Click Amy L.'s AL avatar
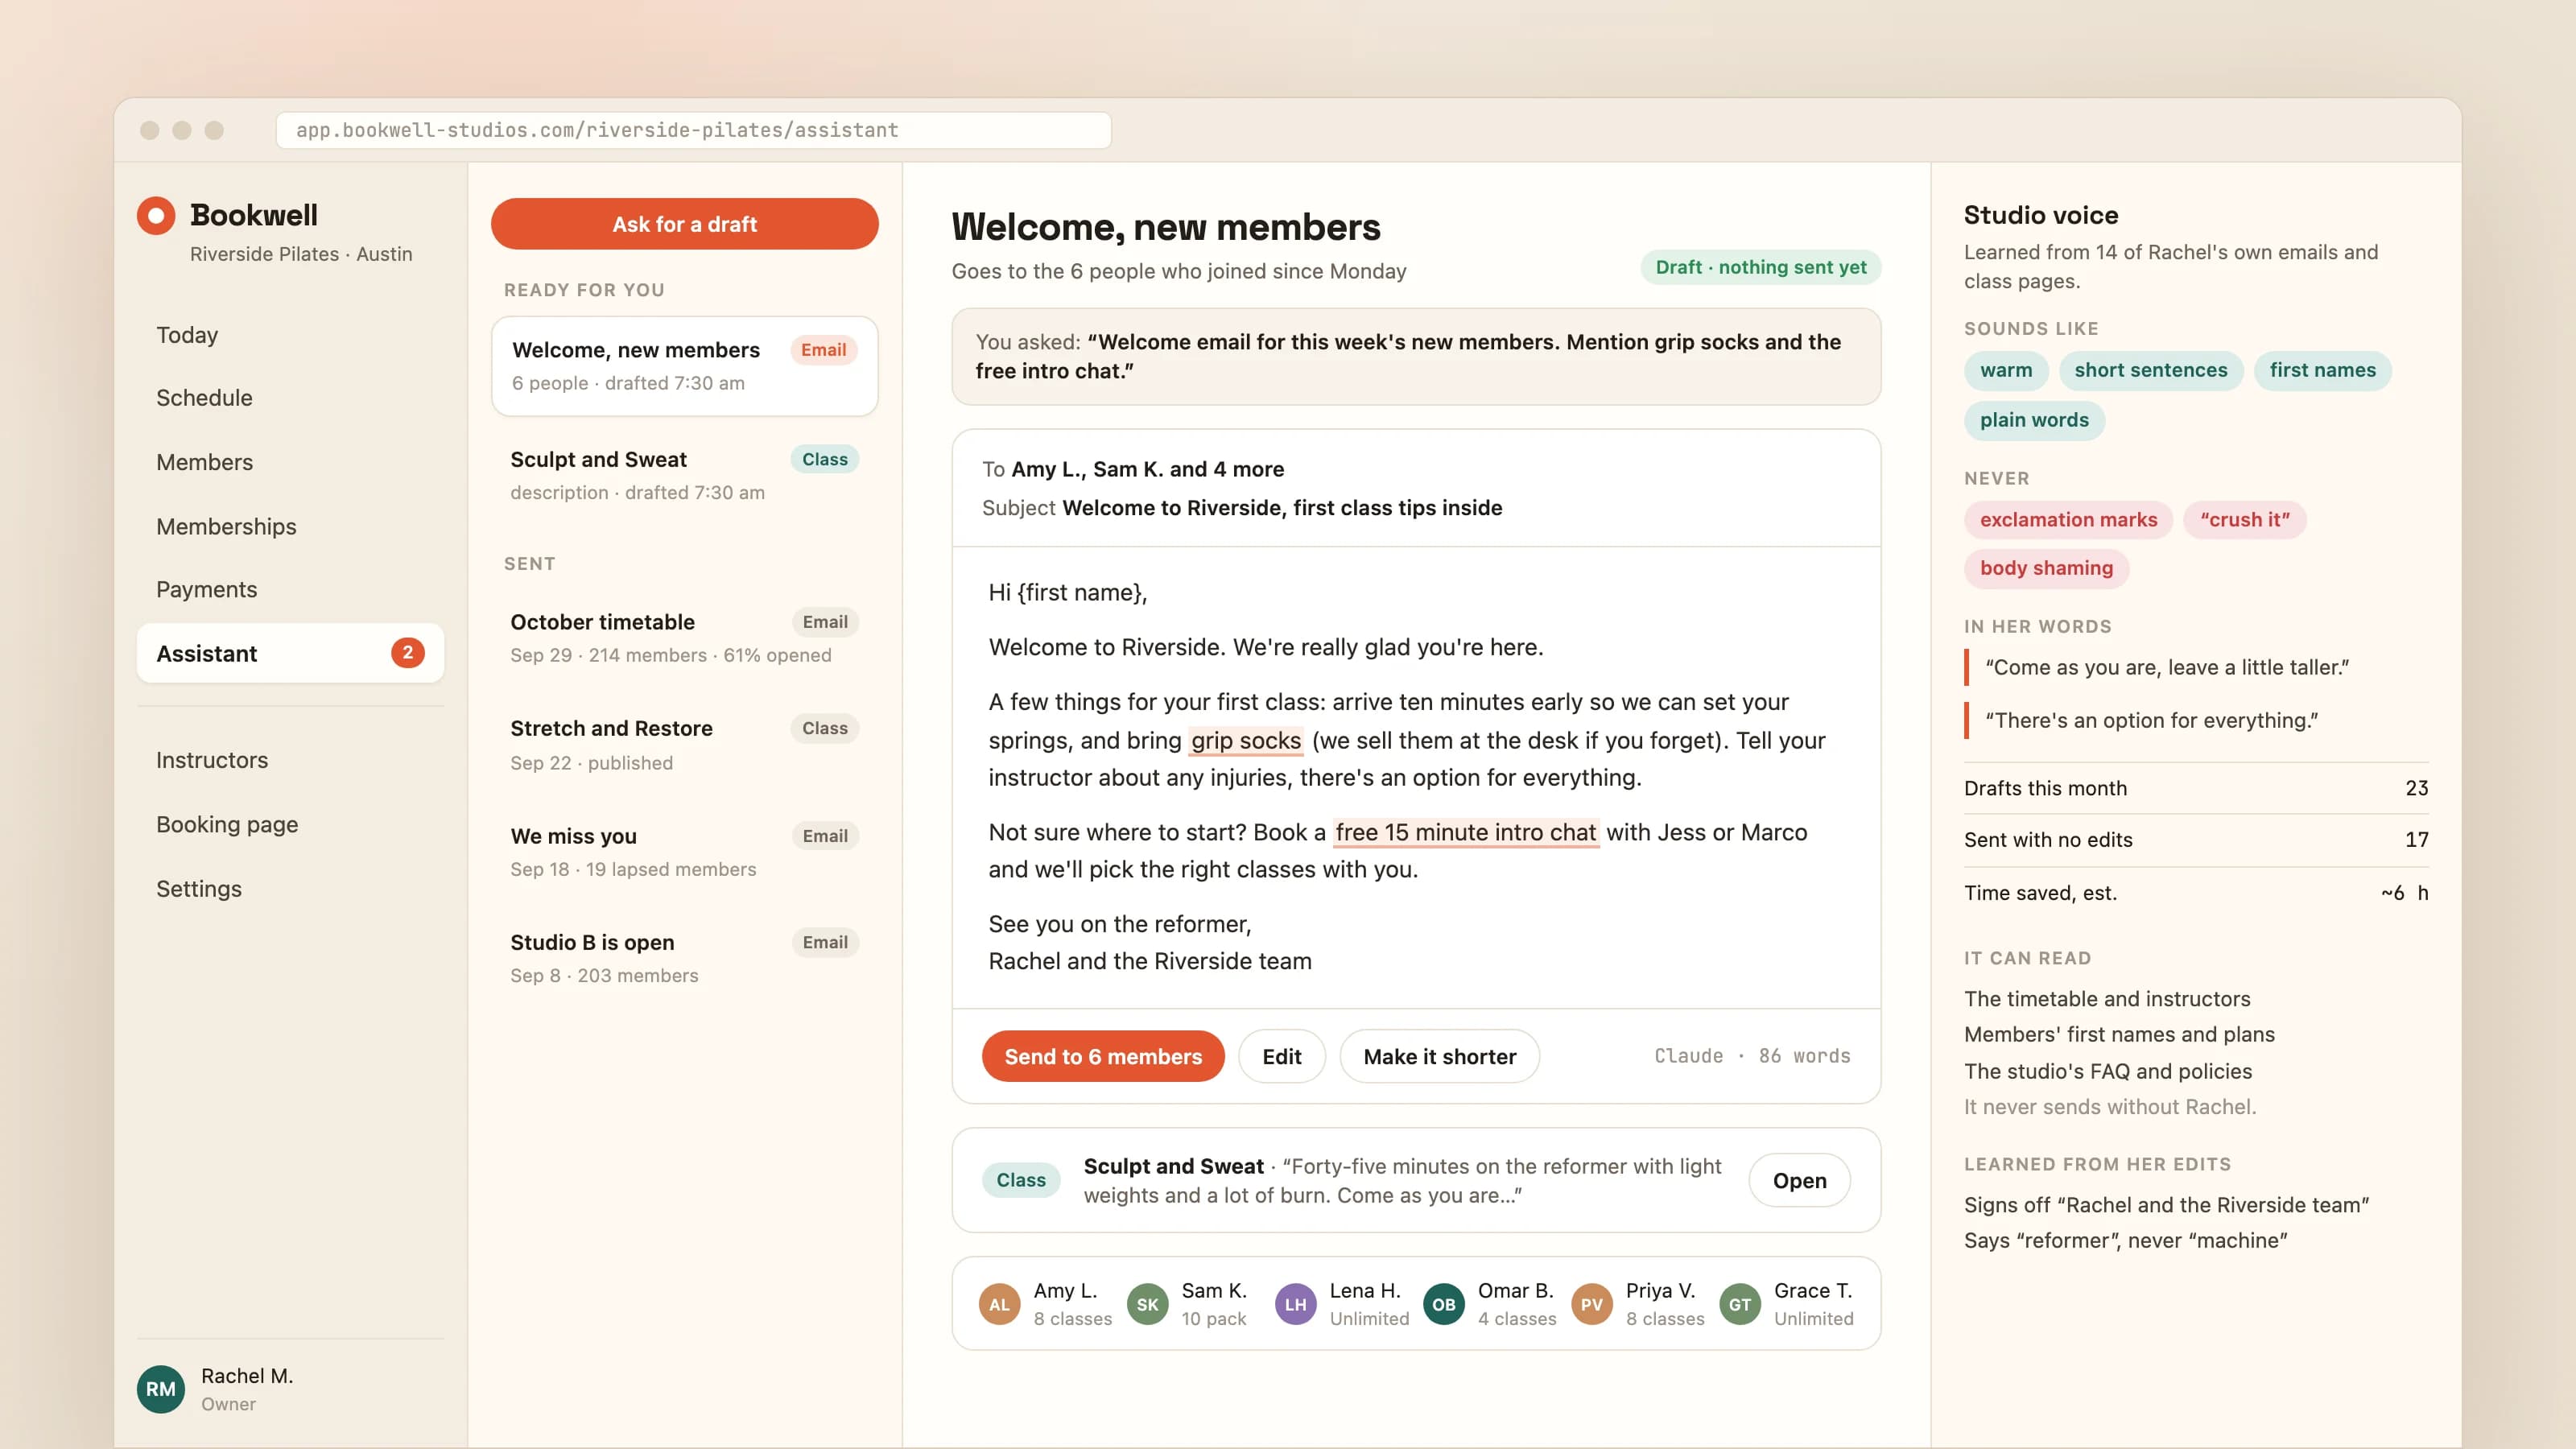The width and height of the screenshot is (2576, 1449). (999, 1304)
